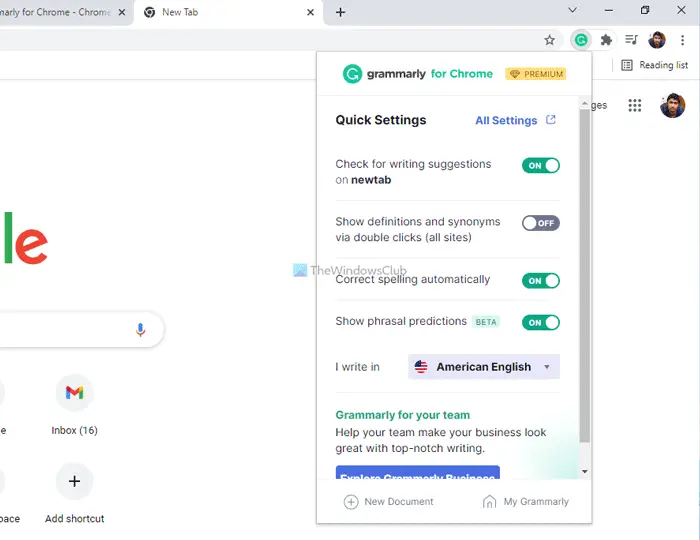Image resolution: width=700 pixels, height=540 pixels.
Task: Toggle Correct spelling automatically
Action: click(x=541, y=281)
